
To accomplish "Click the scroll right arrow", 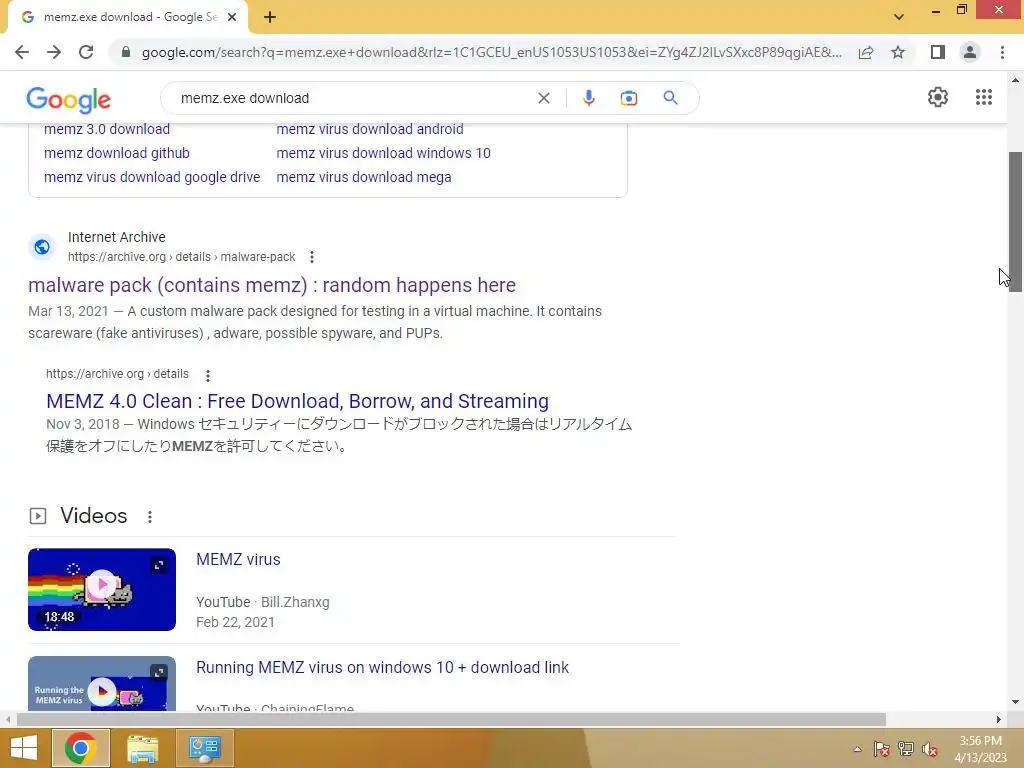I will coord(999,720).
